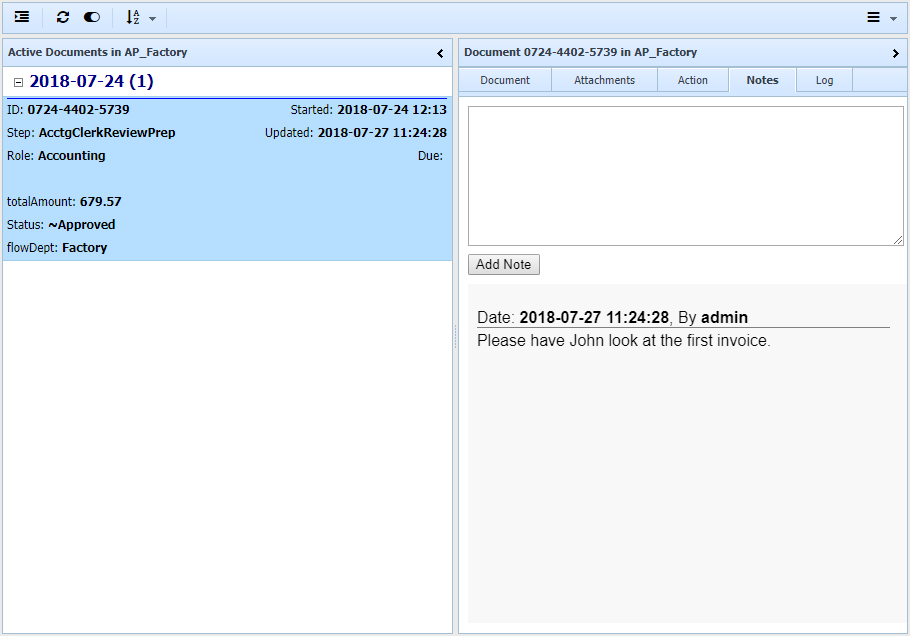Open the sort options dropdown arrow
Image resolution: width=910 pixels, height=636 pixels.
tap(150, 17)
